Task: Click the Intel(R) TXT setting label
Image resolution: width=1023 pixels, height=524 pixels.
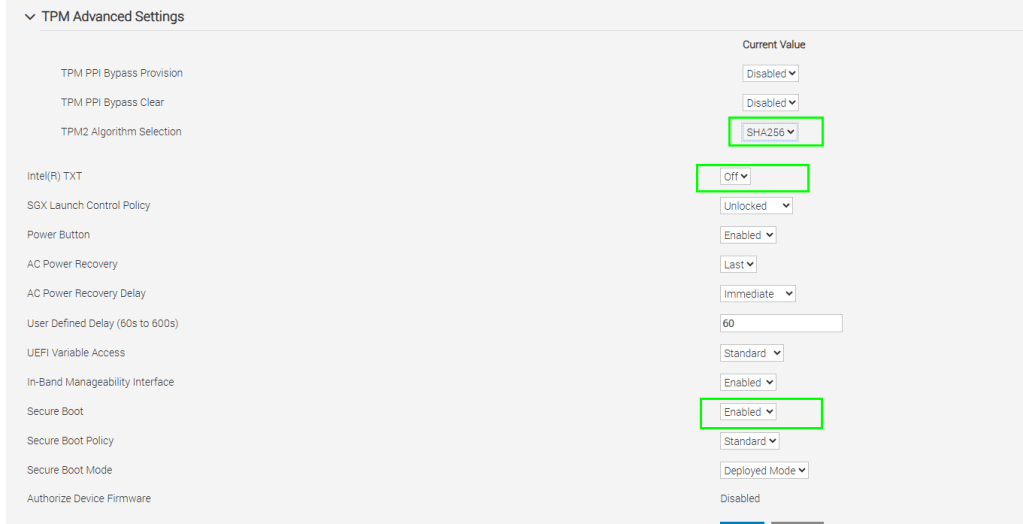Action: pos(54,177)
